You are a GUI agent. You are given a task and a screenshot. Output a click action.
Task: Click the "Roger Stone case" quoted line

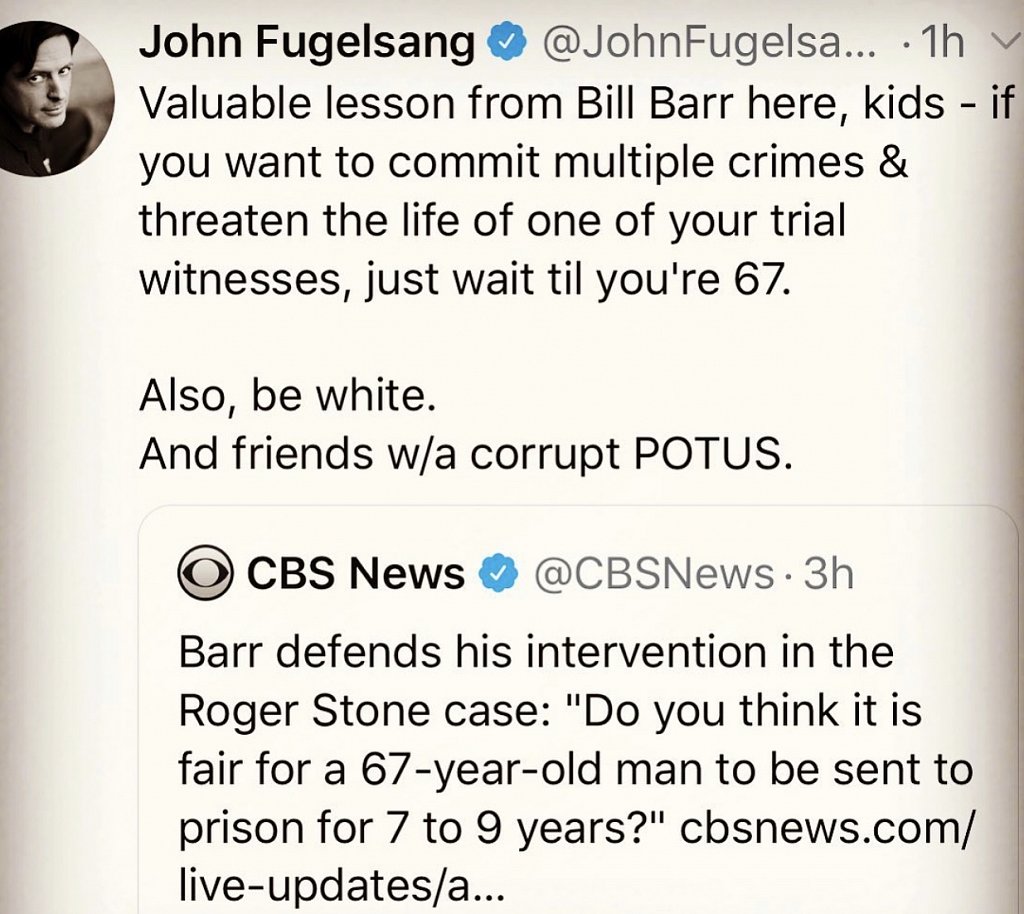coord(549,711)
